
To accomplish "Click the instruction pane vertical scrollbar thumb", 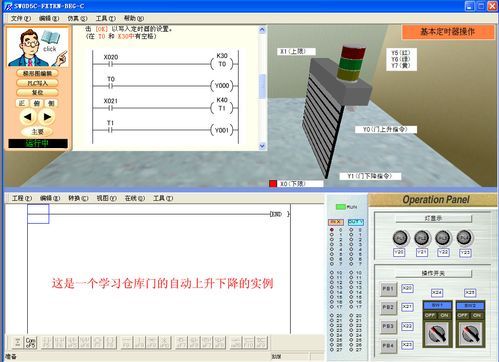I will click(262, 86).
